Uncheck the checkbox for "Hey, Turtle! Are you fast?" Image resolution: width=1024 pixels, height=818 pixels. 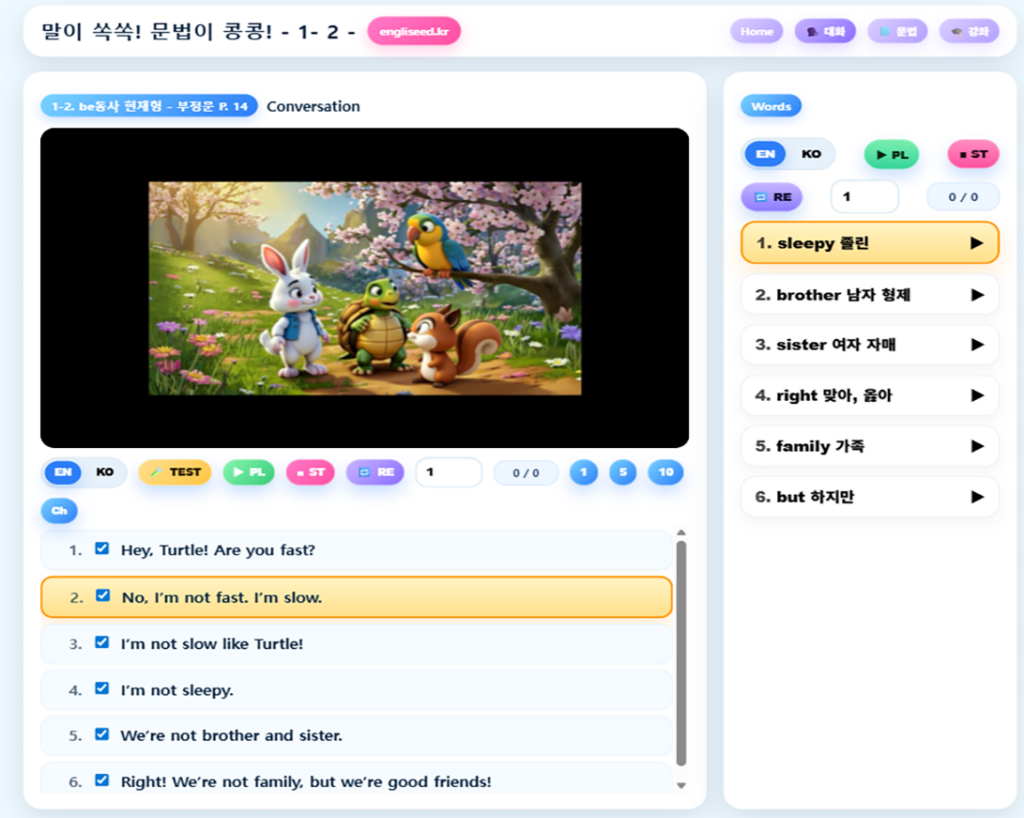coord(102,549)
